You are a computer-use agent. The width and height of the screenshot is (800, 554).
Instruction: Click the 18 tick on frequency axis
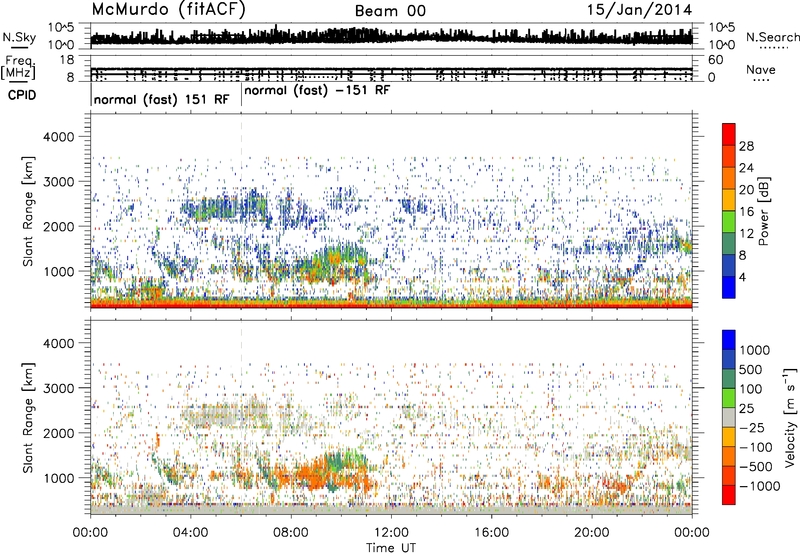[66, 60]
